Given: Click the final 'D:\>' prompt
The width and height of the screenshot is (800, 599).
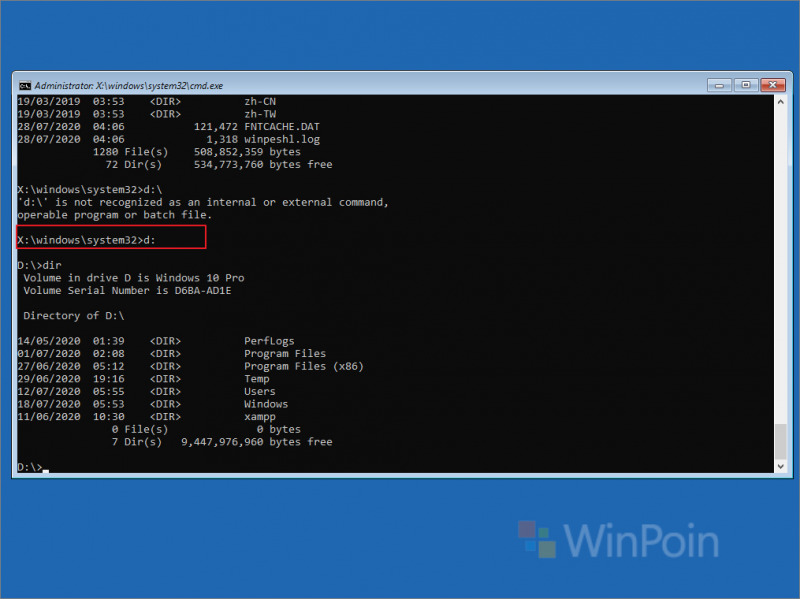Looking at the screenshot, I should [x=30, y=467].
